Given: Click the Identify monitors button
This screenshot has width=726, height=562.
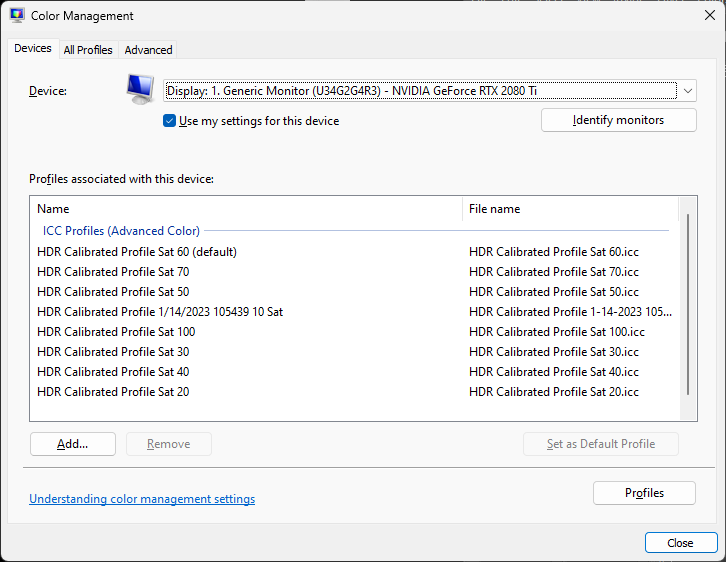Looking at the screenshot, I should click(619, 120).
